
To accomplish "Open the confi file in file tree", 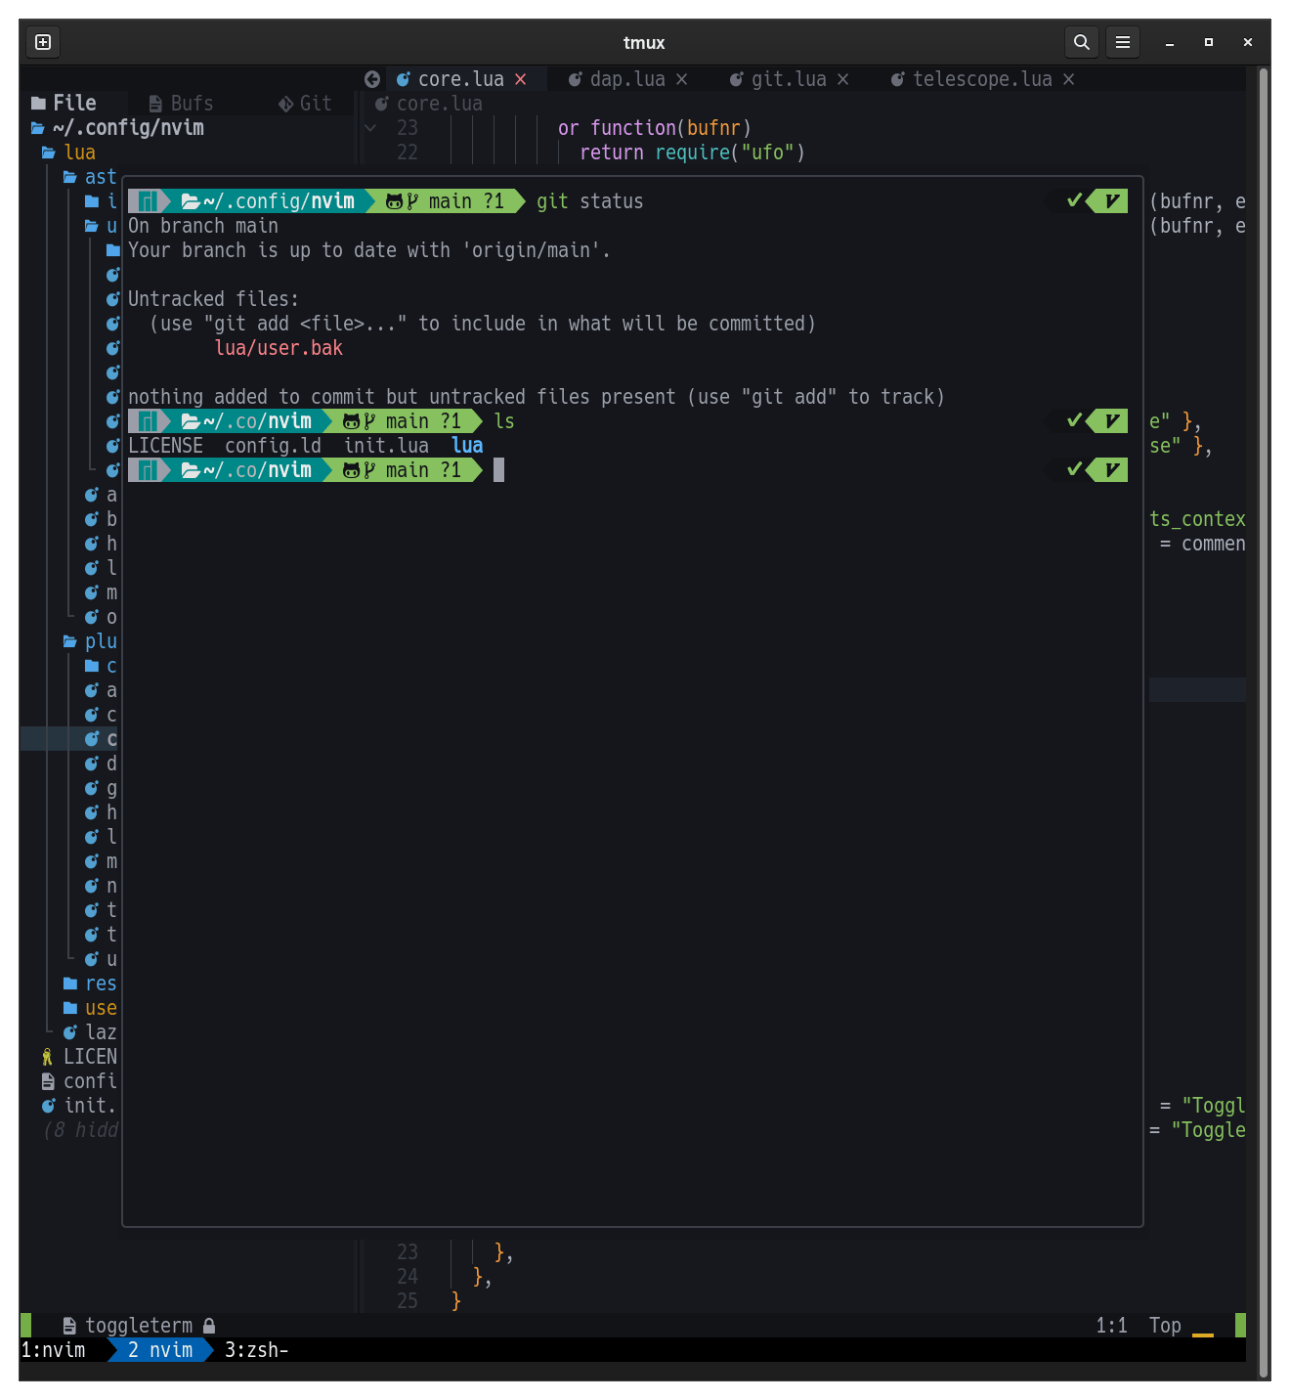I will click(79, 1081).
